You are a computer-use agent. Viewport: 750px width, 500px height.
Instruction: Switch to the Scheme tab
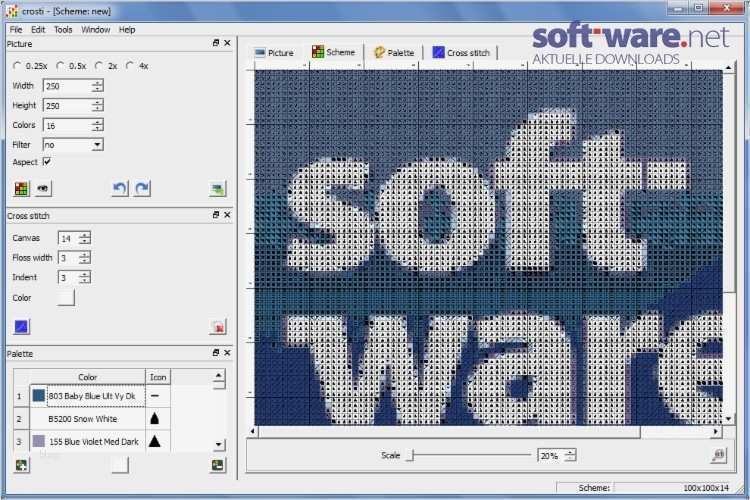click(x=334, y=52)
